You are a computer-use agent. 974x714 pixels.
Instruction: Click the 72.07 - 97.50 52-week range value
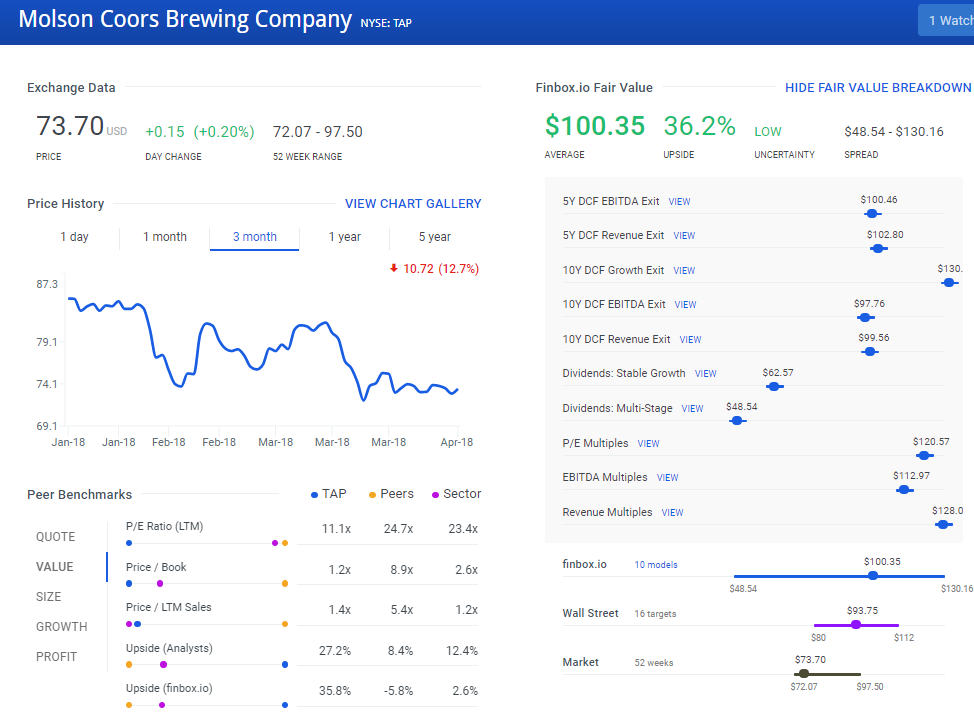click(317, 132)
